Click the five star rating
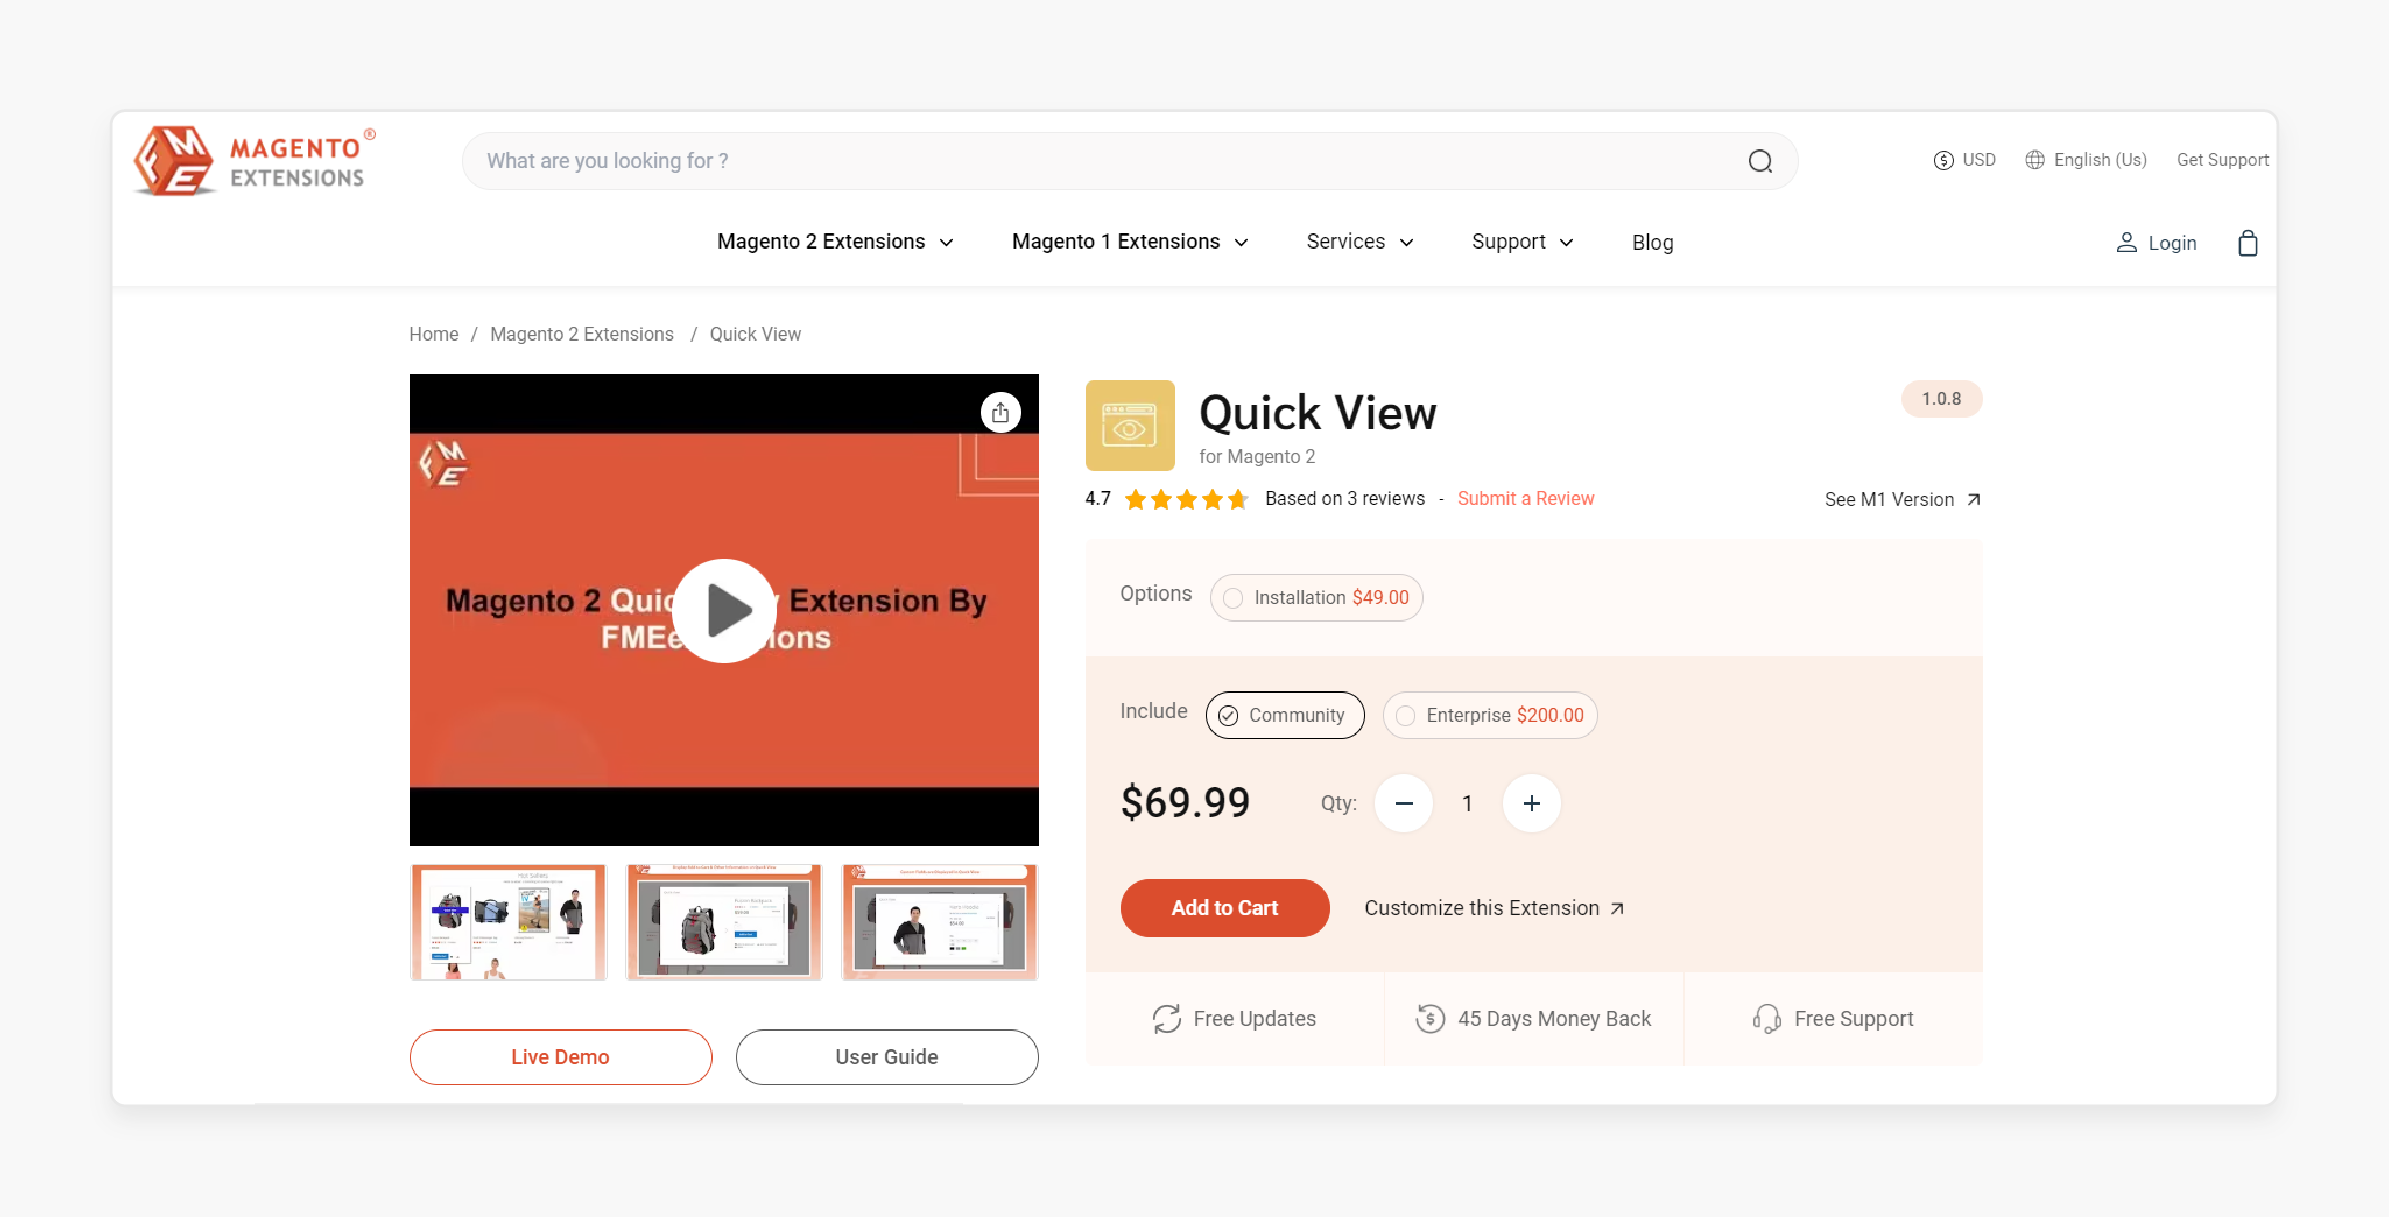2389x1220 pixels. coord(1186,499)
